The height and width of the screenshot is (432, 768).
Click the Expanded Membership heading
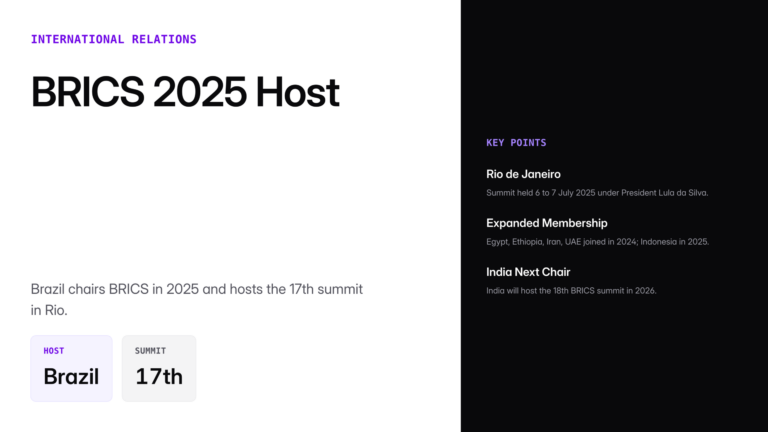546,223
